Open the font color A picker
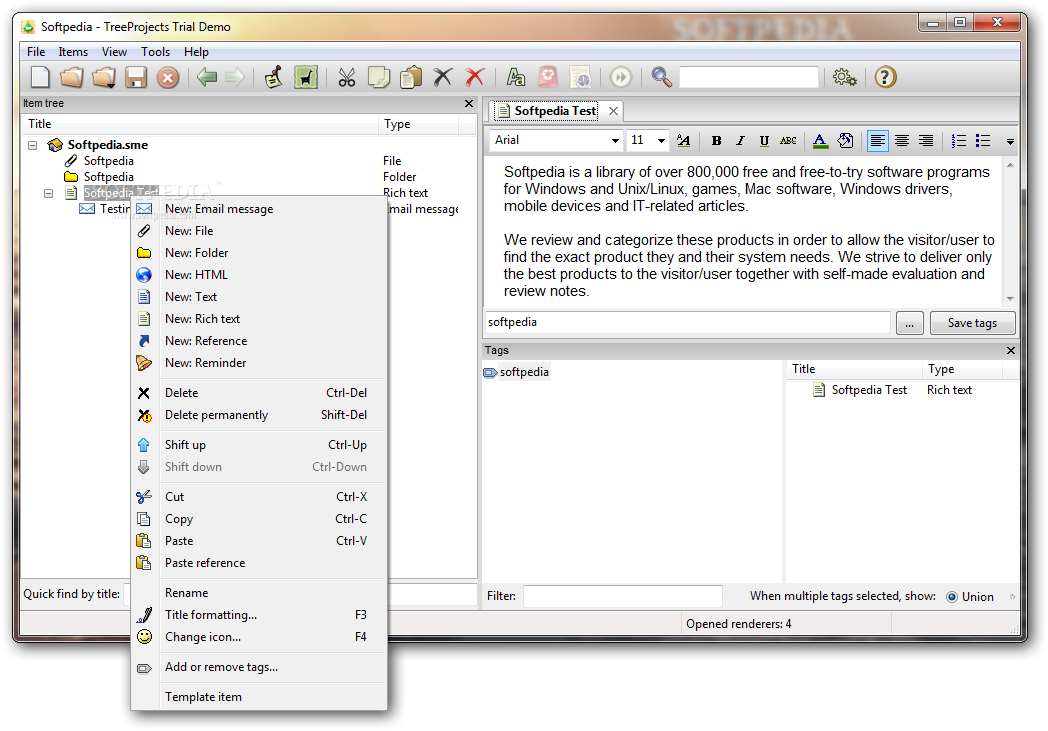 tap(820, 140)
